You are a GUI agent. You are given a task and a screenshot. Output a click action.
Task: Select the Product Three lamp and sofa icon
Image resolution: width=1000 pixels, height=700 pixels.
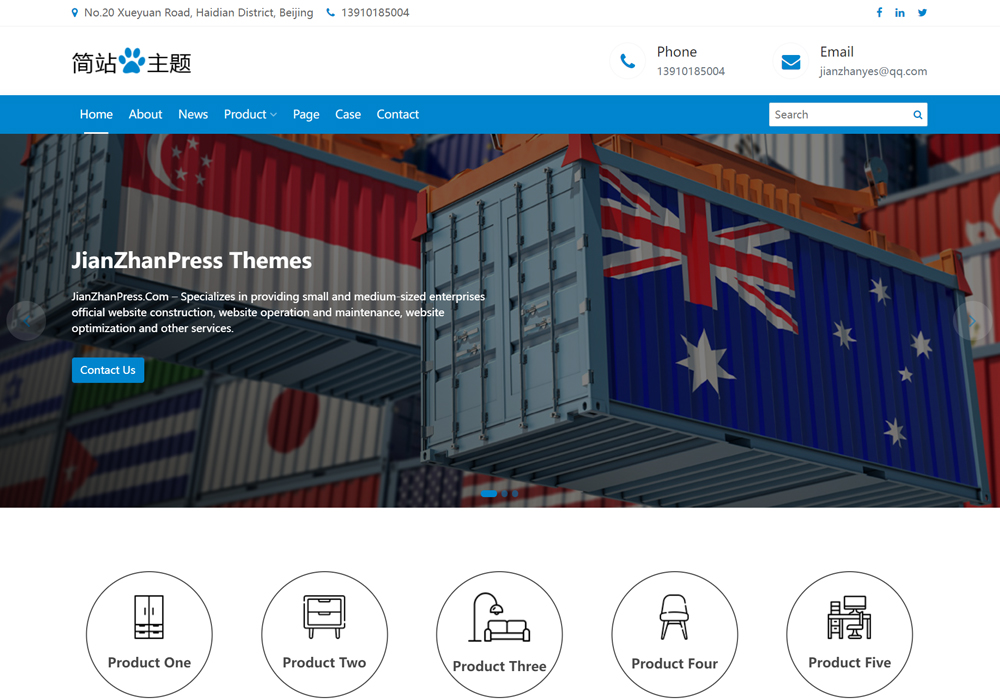[499, 617]
